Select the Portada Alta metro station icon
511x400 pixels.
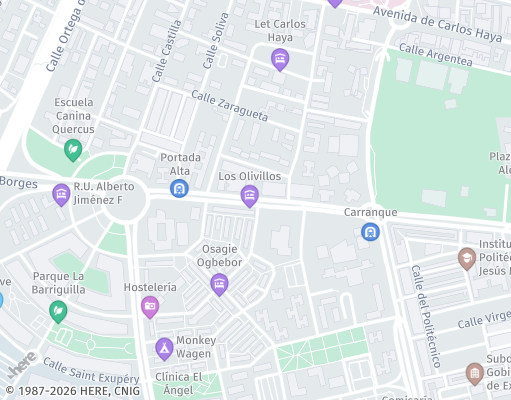179,189
